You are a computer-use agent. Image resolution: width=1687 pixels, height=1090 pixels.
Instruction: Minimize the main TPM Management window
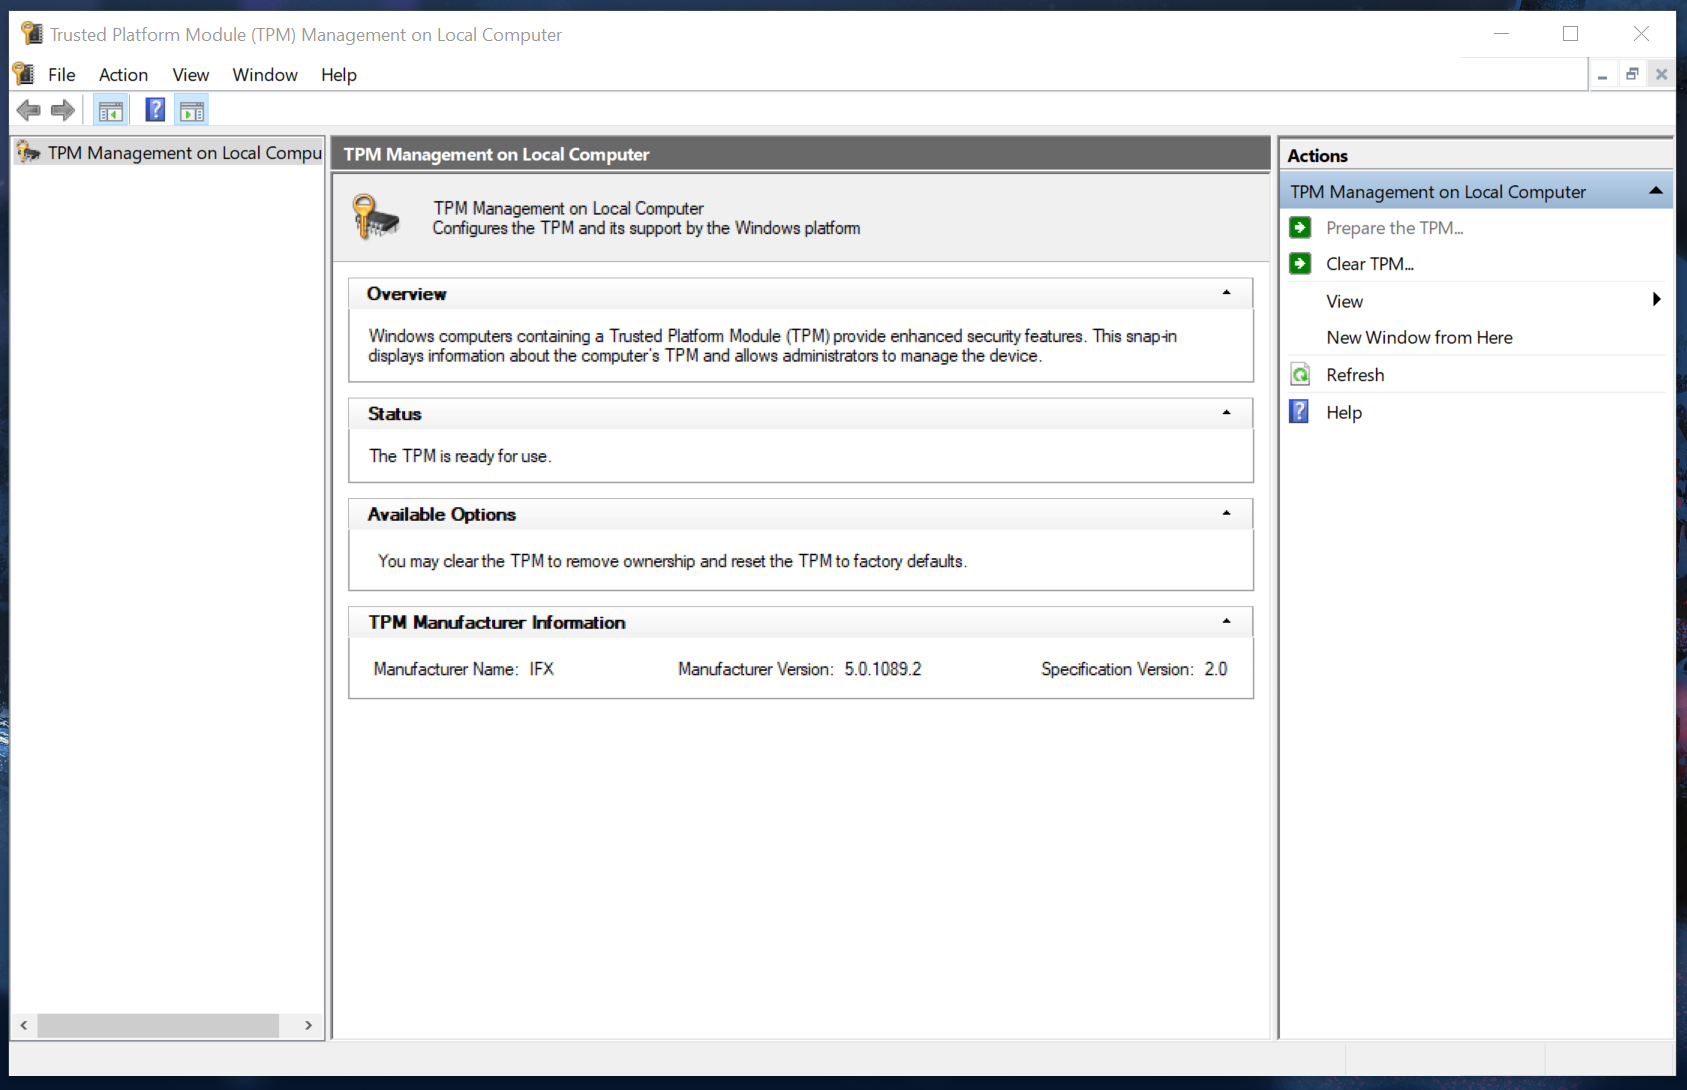[1501, 34]
